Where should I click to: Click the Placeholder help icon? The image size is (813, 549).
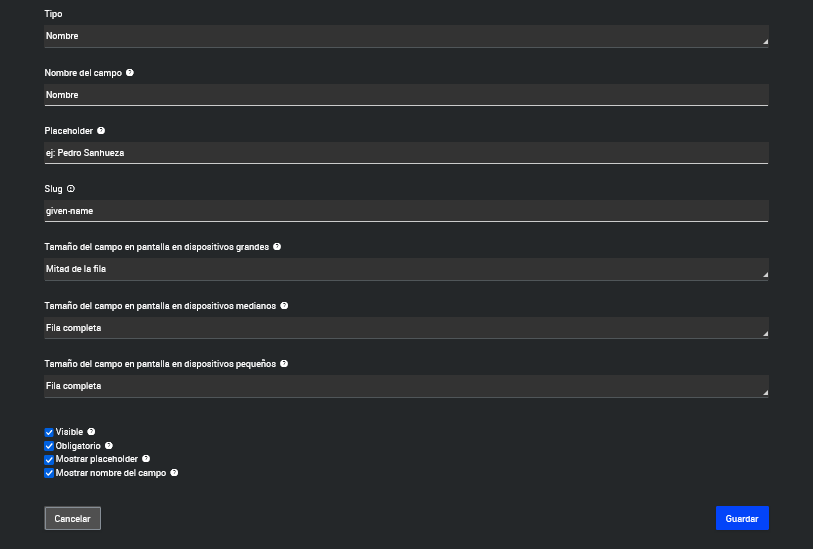(101, 130)
